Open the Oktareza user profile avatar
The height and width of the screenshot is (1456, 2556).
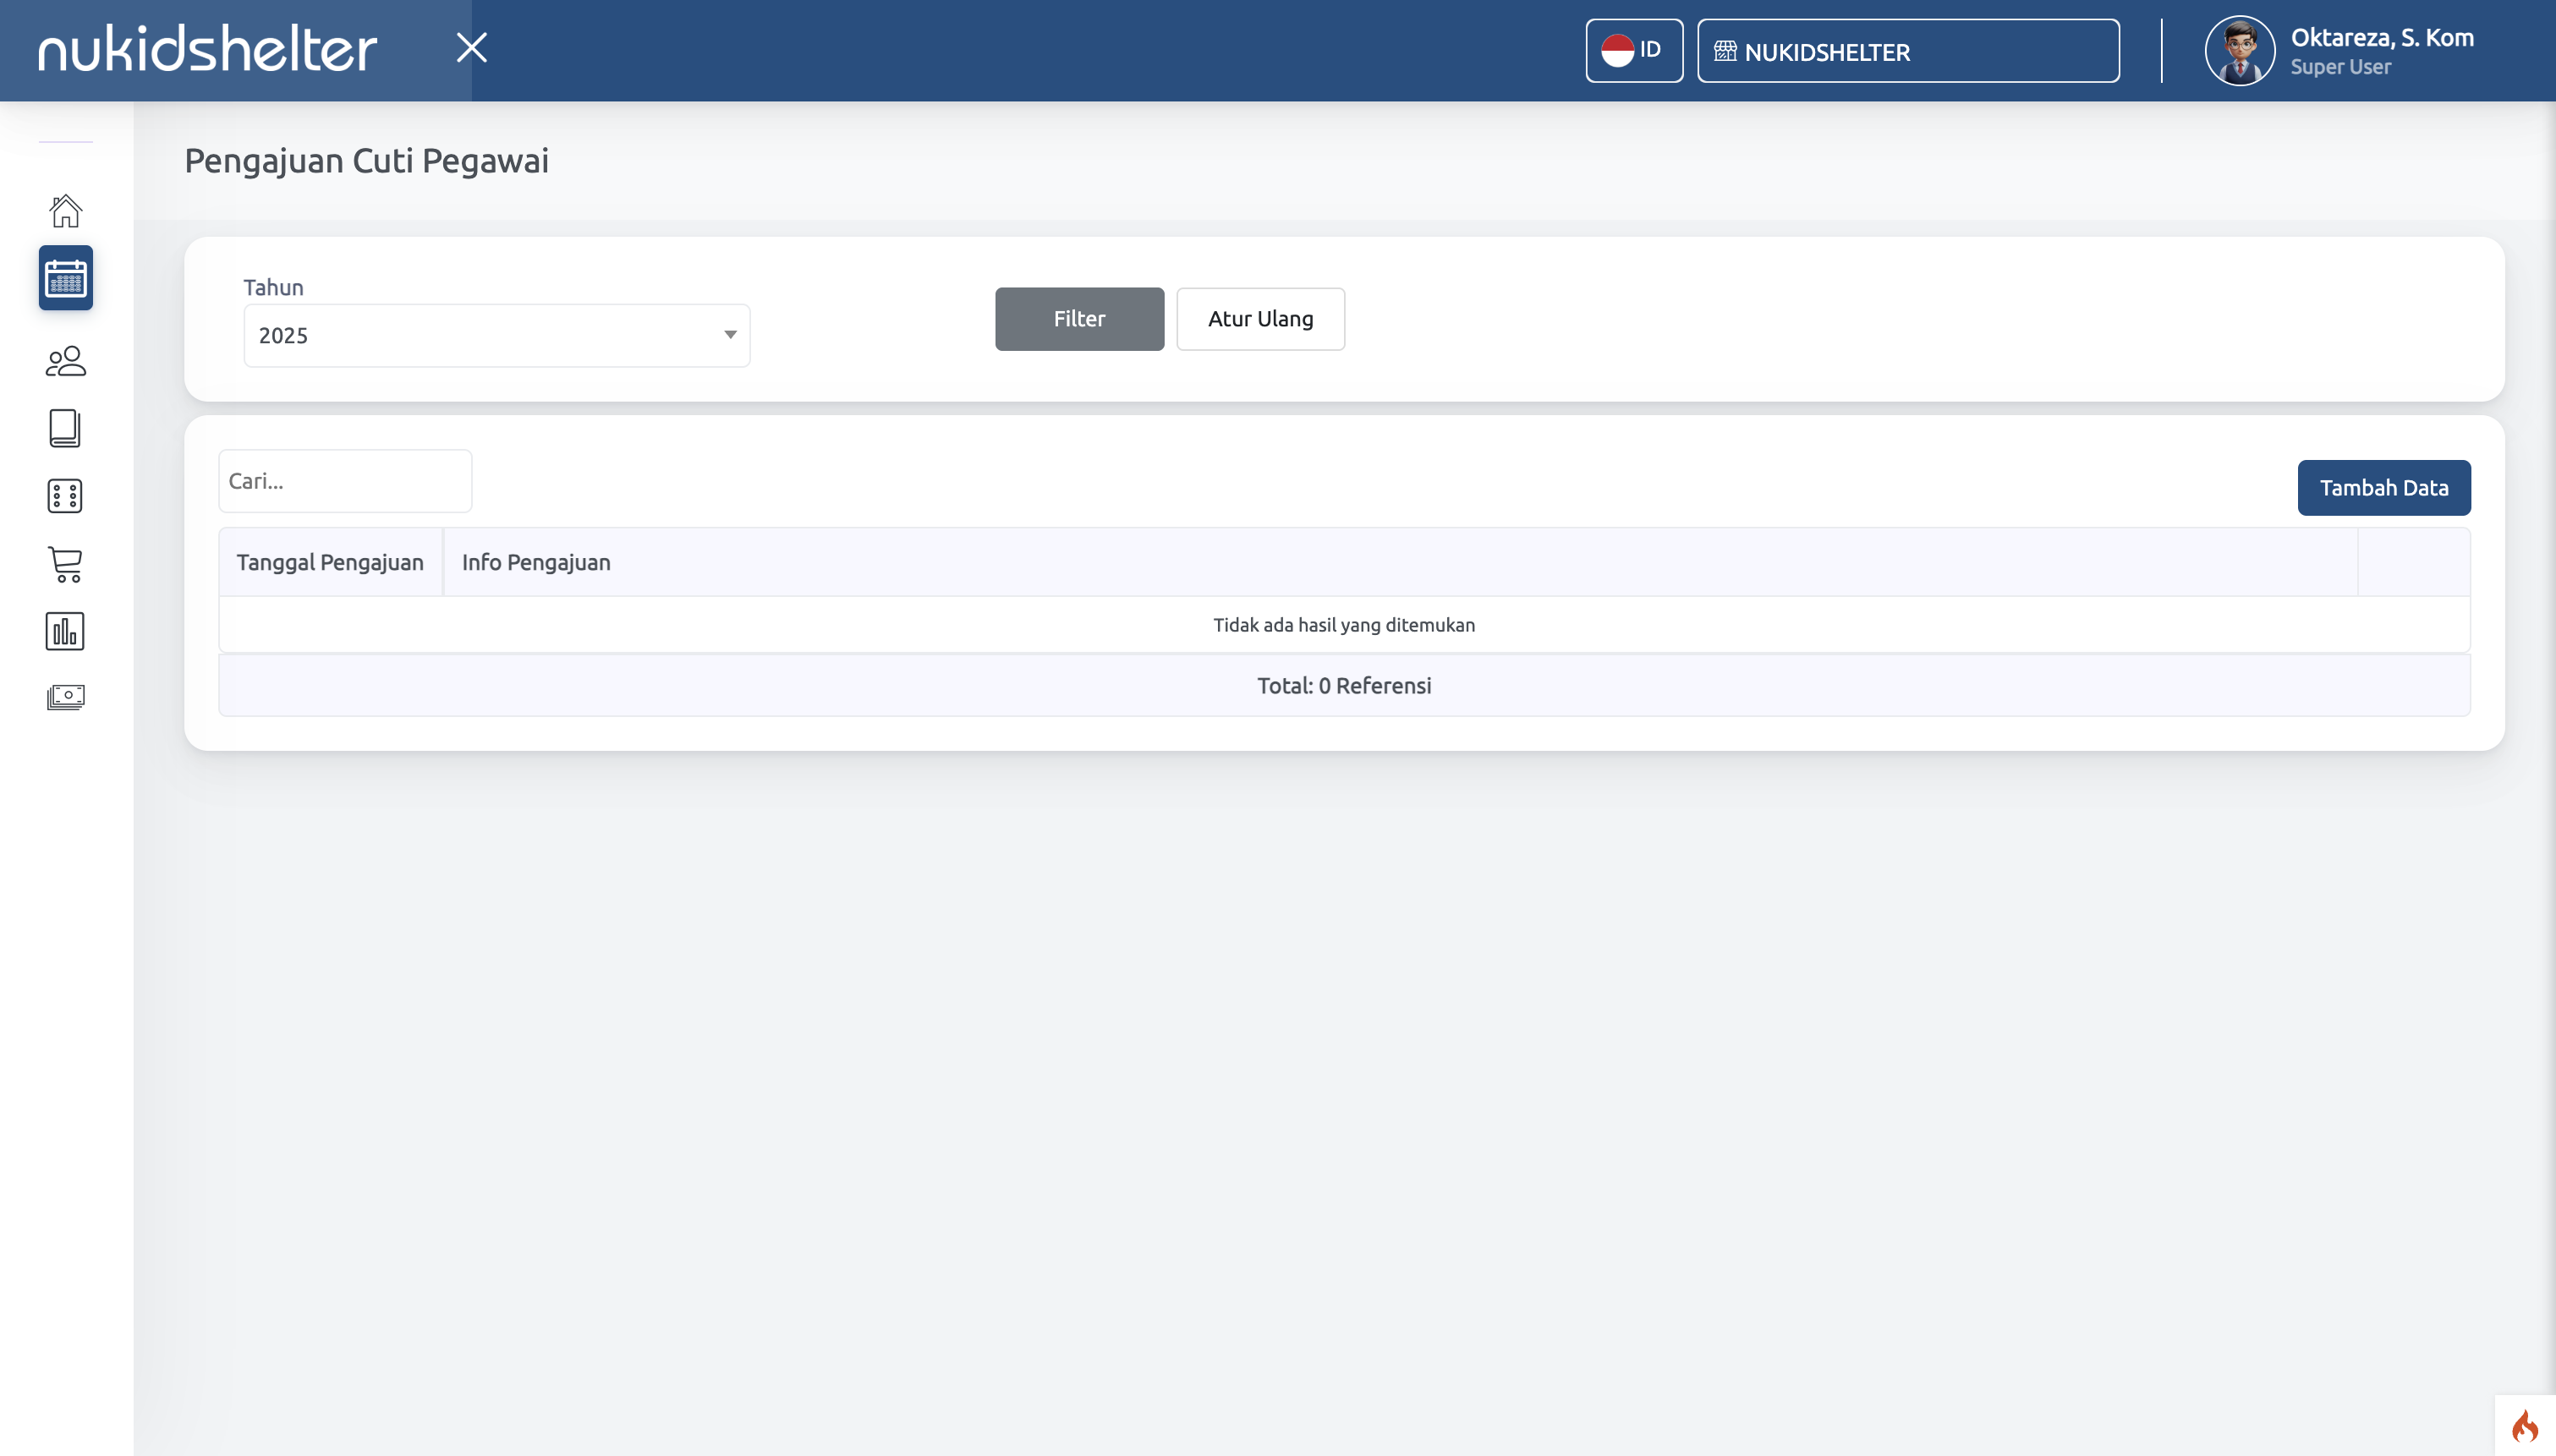click(2239, 50)
